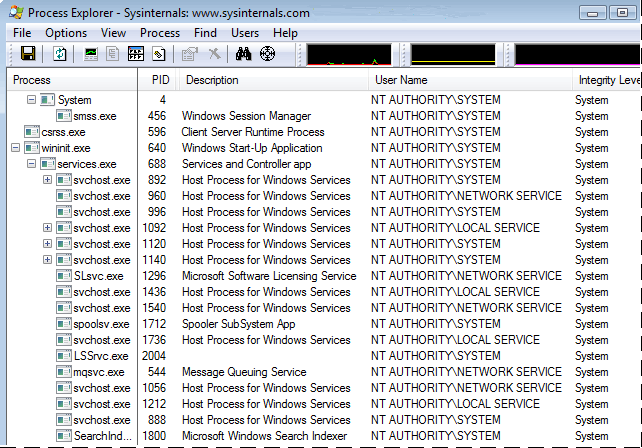The image size is (642, 448).
Task: Click the Refresh Now toolbar icon
Action: pos(60,53)
